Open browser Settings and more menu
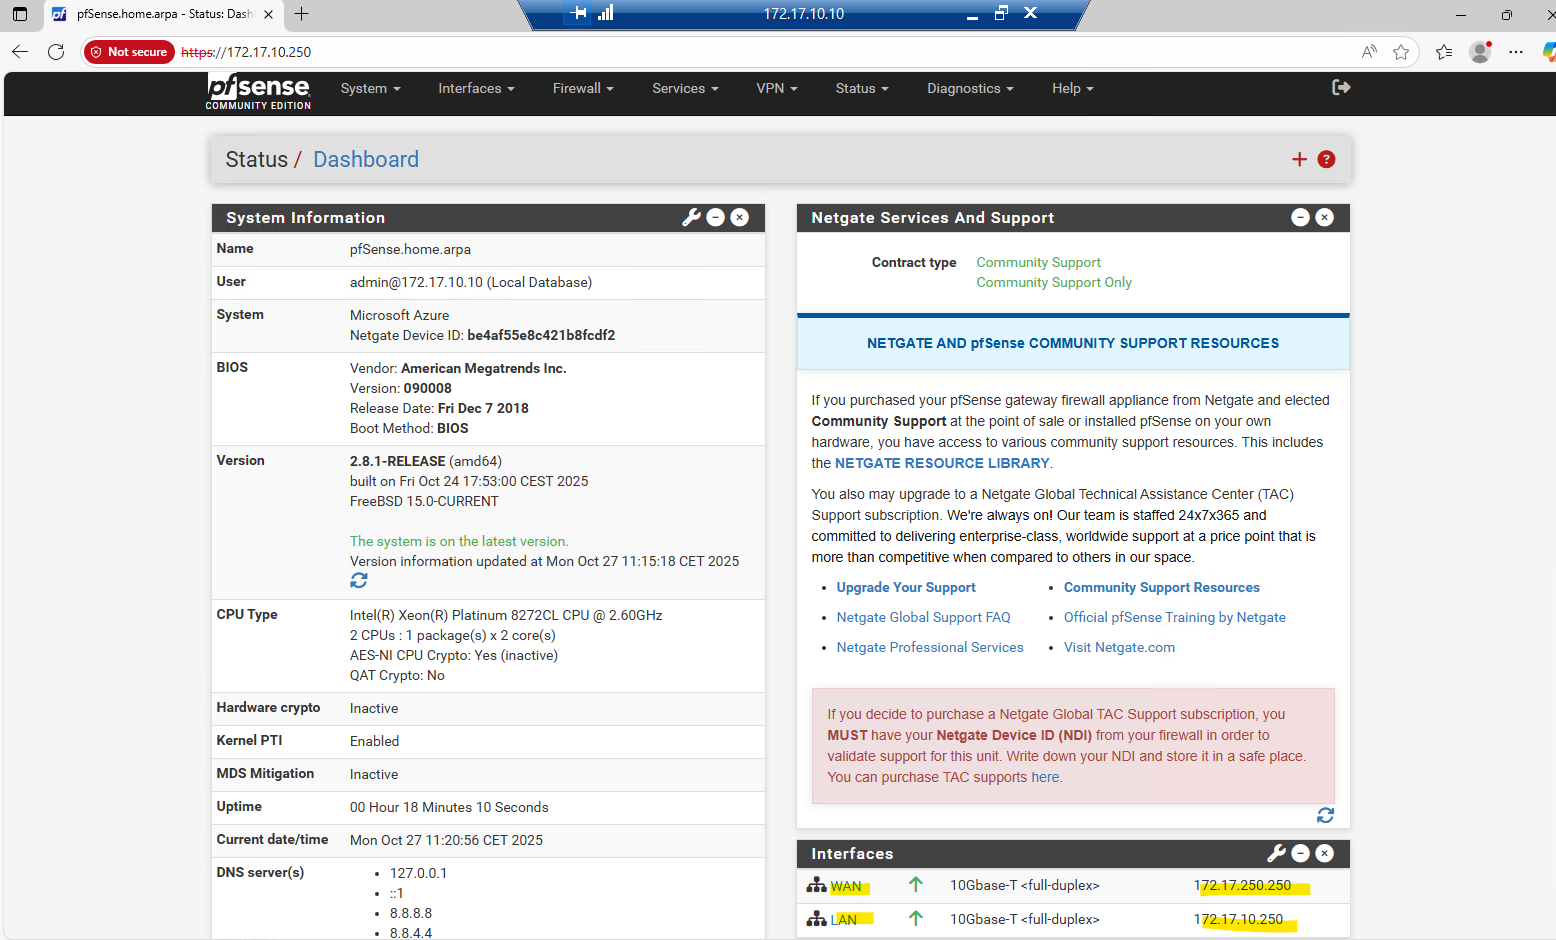Screen dimensions: 1556x940 pos(1516,52)
